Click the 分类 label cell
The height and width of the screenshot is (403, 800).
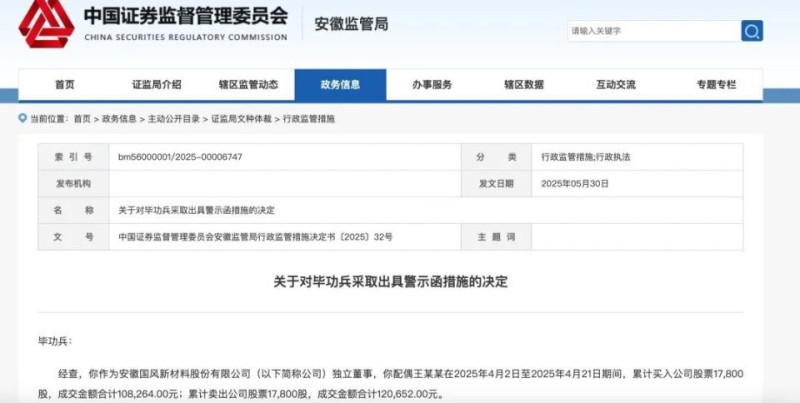(496, 157)
